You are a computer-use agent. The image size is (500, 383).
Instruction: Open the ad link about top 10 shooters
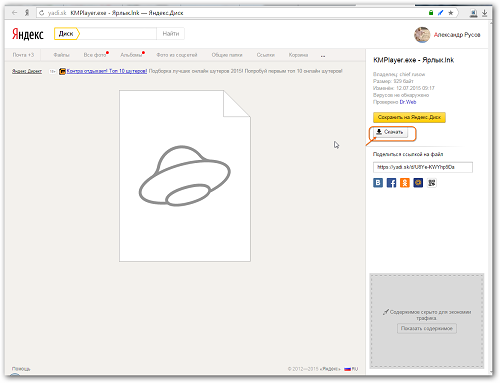pyautogui.click(x=107, y=71)
